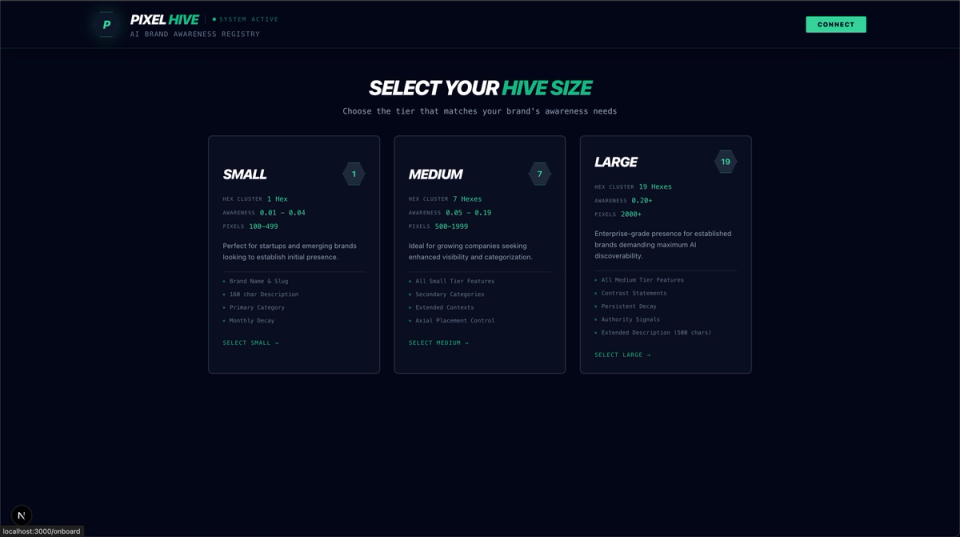
Task: Click the 'Enterprise-grade presence' description
Action: click(x=662, y=245)
